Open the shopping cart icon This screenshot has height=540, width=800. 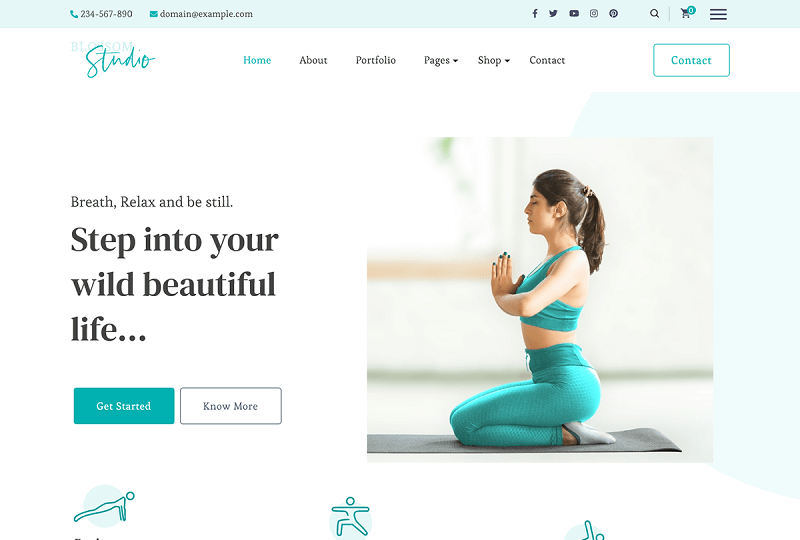pos(687,13)
